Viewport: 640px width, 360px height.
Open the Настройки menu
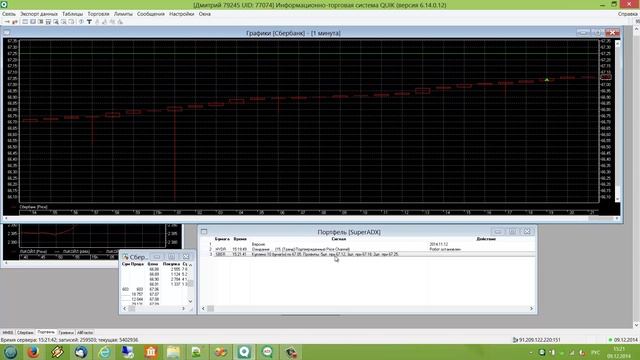pos(182,14)
